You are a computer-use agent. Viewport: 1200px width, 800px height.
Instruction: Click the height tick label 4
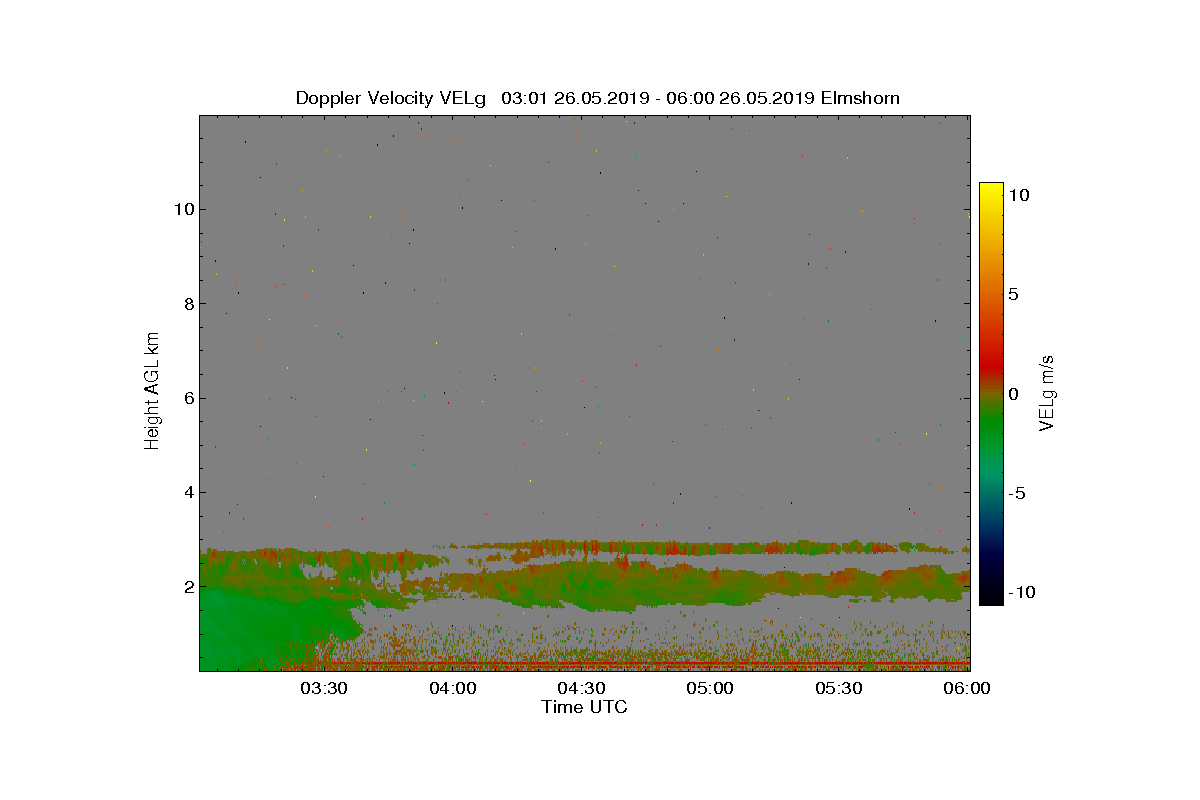[x=187, y=492]
